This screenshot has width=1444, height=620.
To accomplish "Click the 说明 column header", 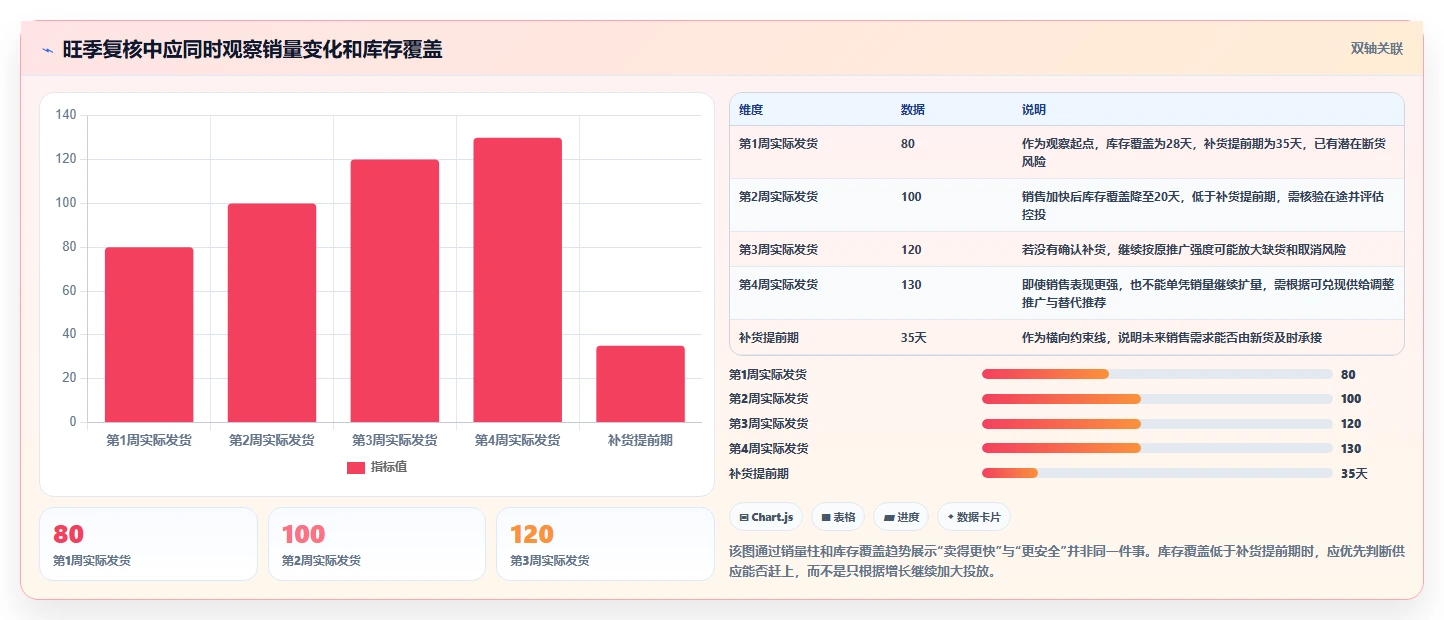I will click(1034, 110).
